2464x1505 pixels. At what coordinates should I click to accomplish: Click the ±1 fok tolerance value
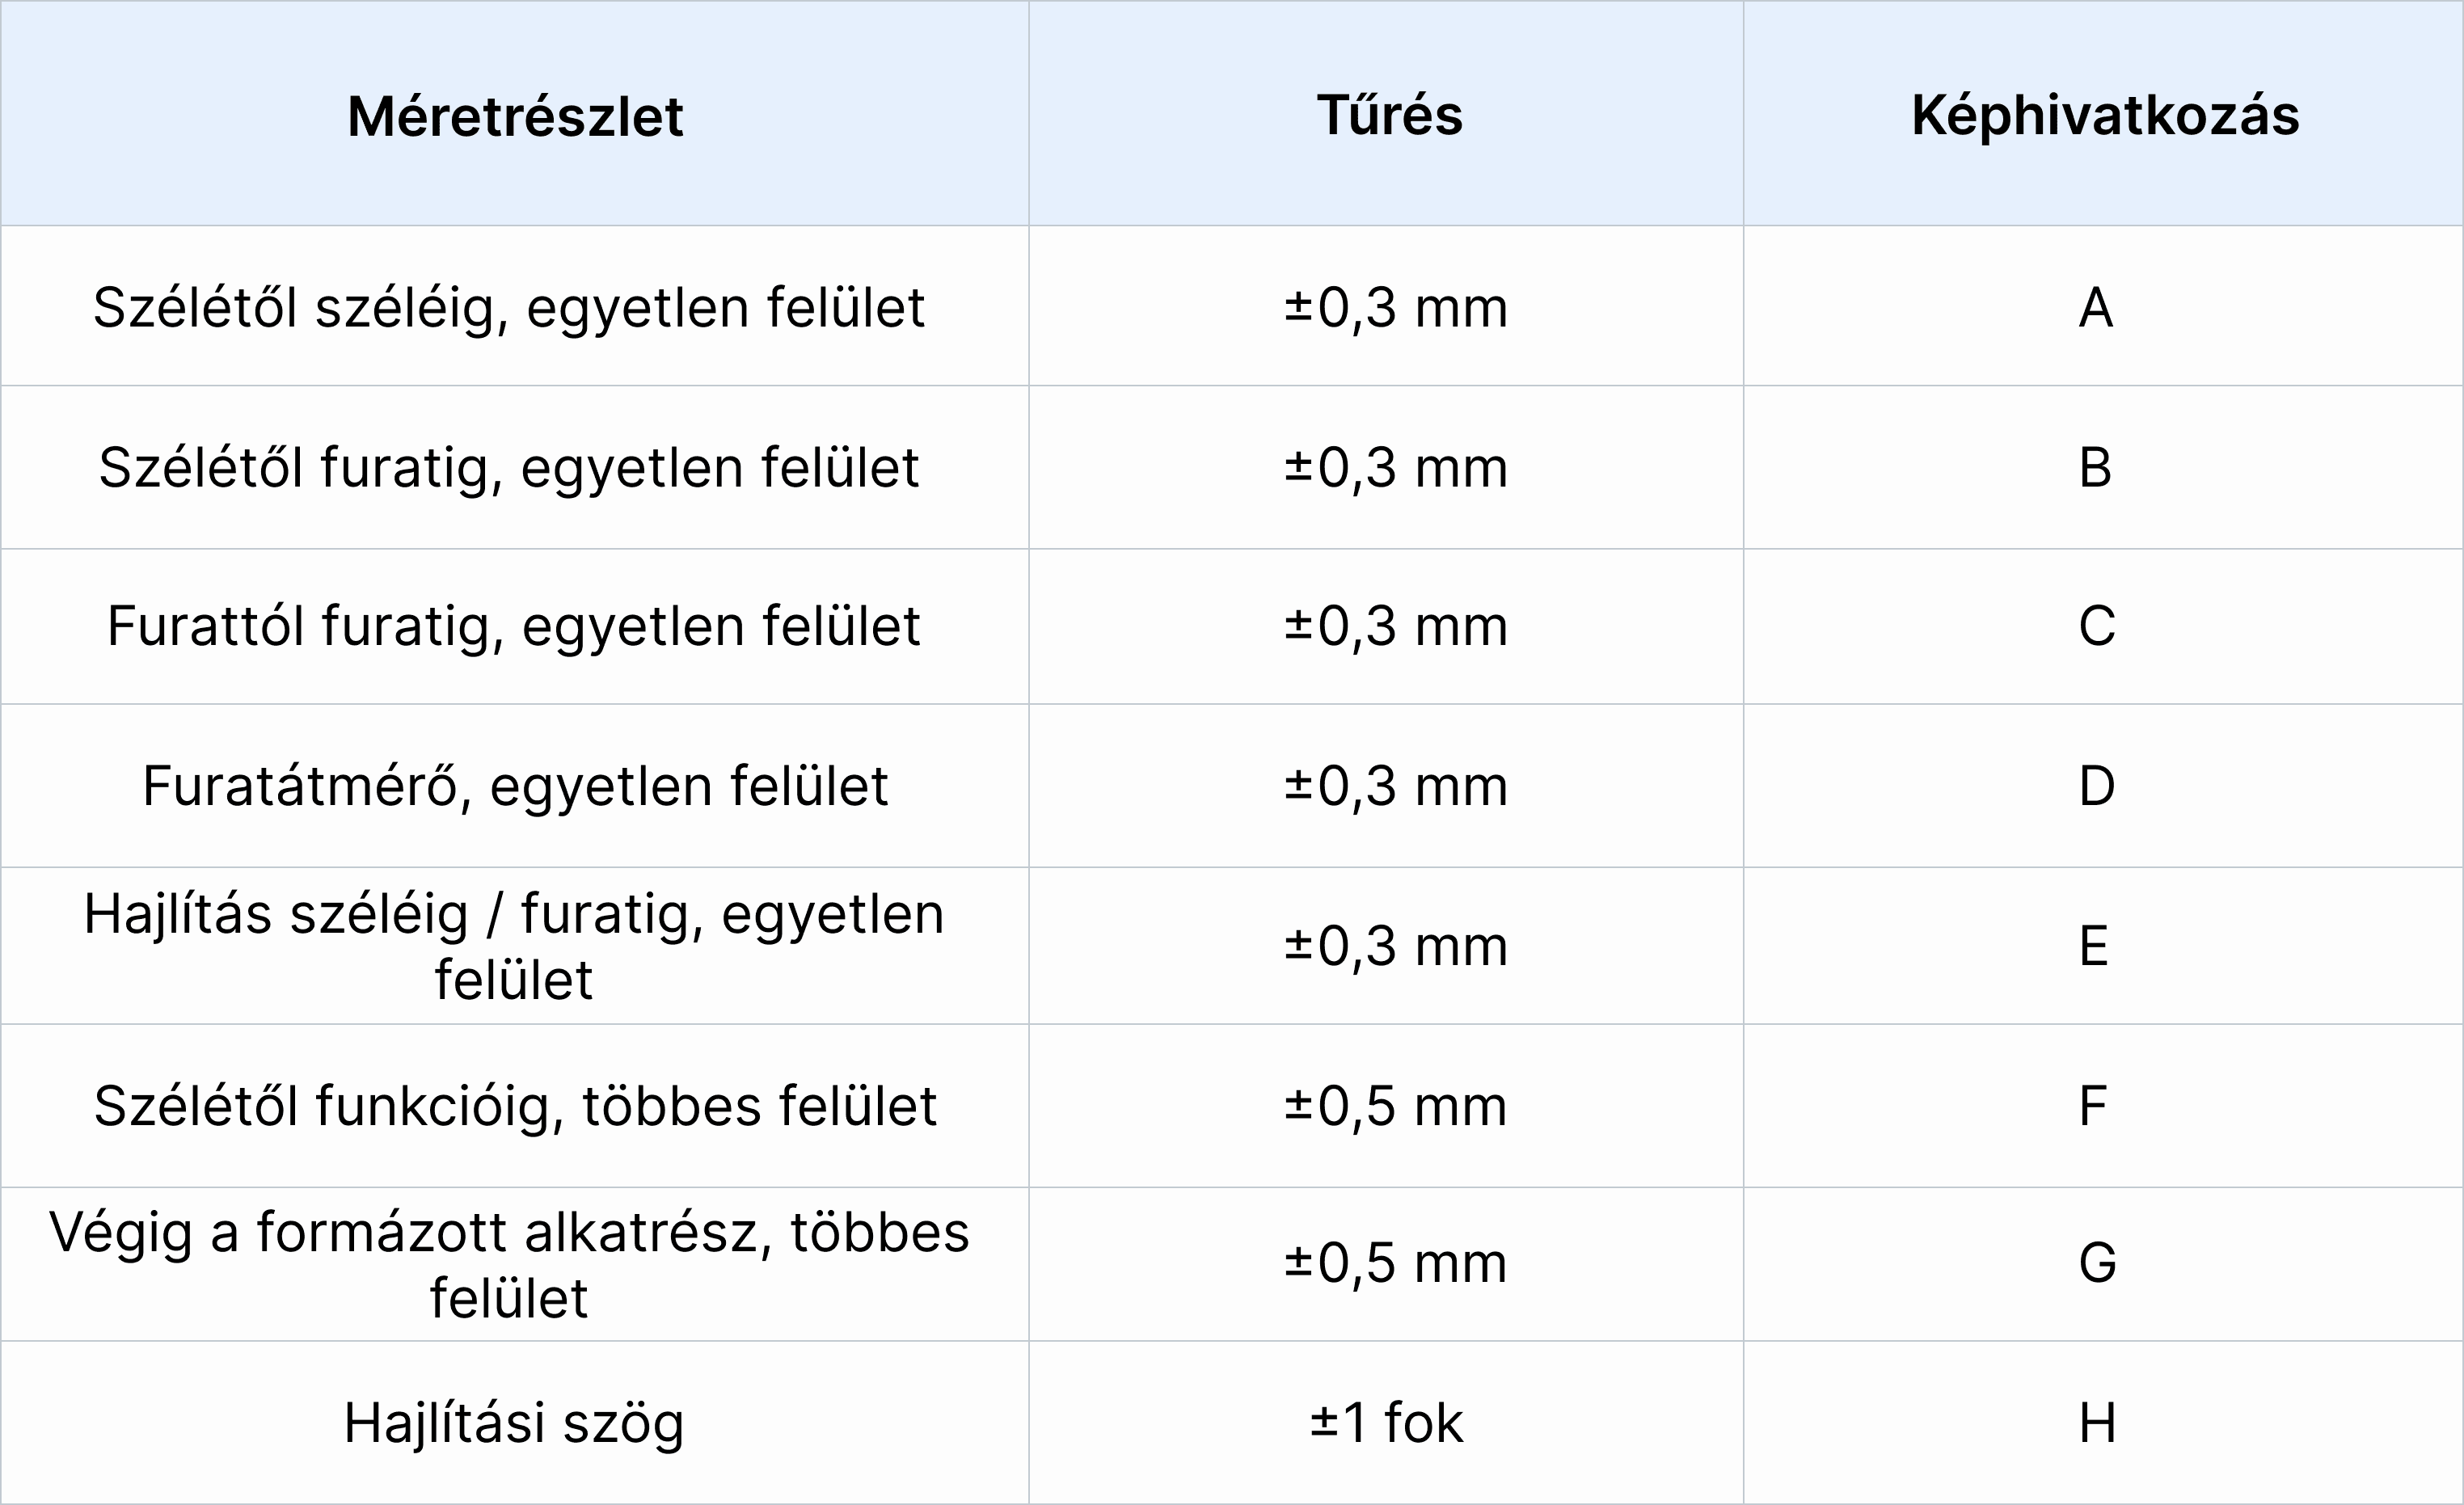[1386, 1423]
